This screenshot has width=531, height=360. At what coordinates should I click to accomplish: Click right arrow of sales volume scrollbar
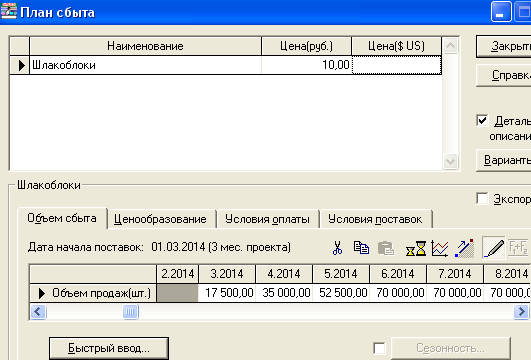pos(521,312)
